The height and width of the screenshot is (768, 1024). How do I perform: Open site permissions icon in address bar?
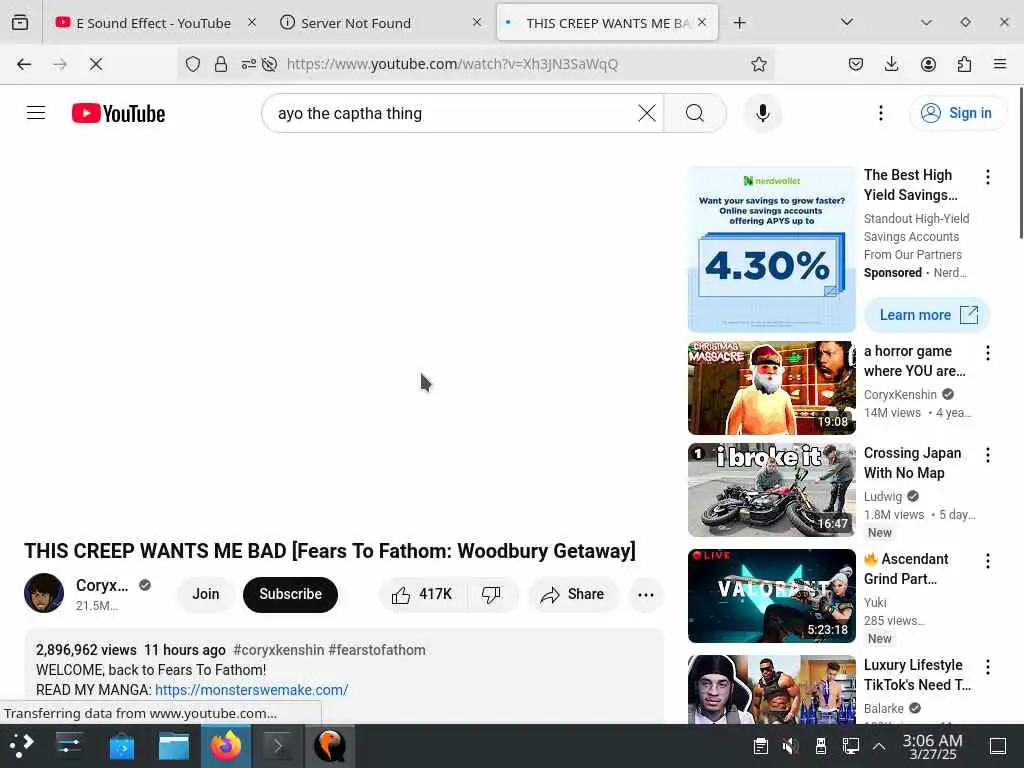click(x=249, y=64)
